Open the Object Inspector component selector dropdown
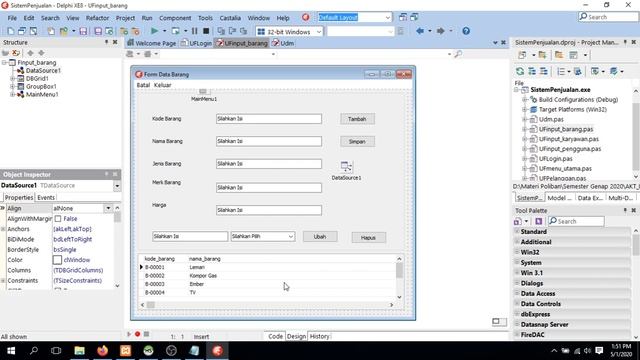This screenshot has height=360, width=640. pyautogui.click(x=117, y=186)
